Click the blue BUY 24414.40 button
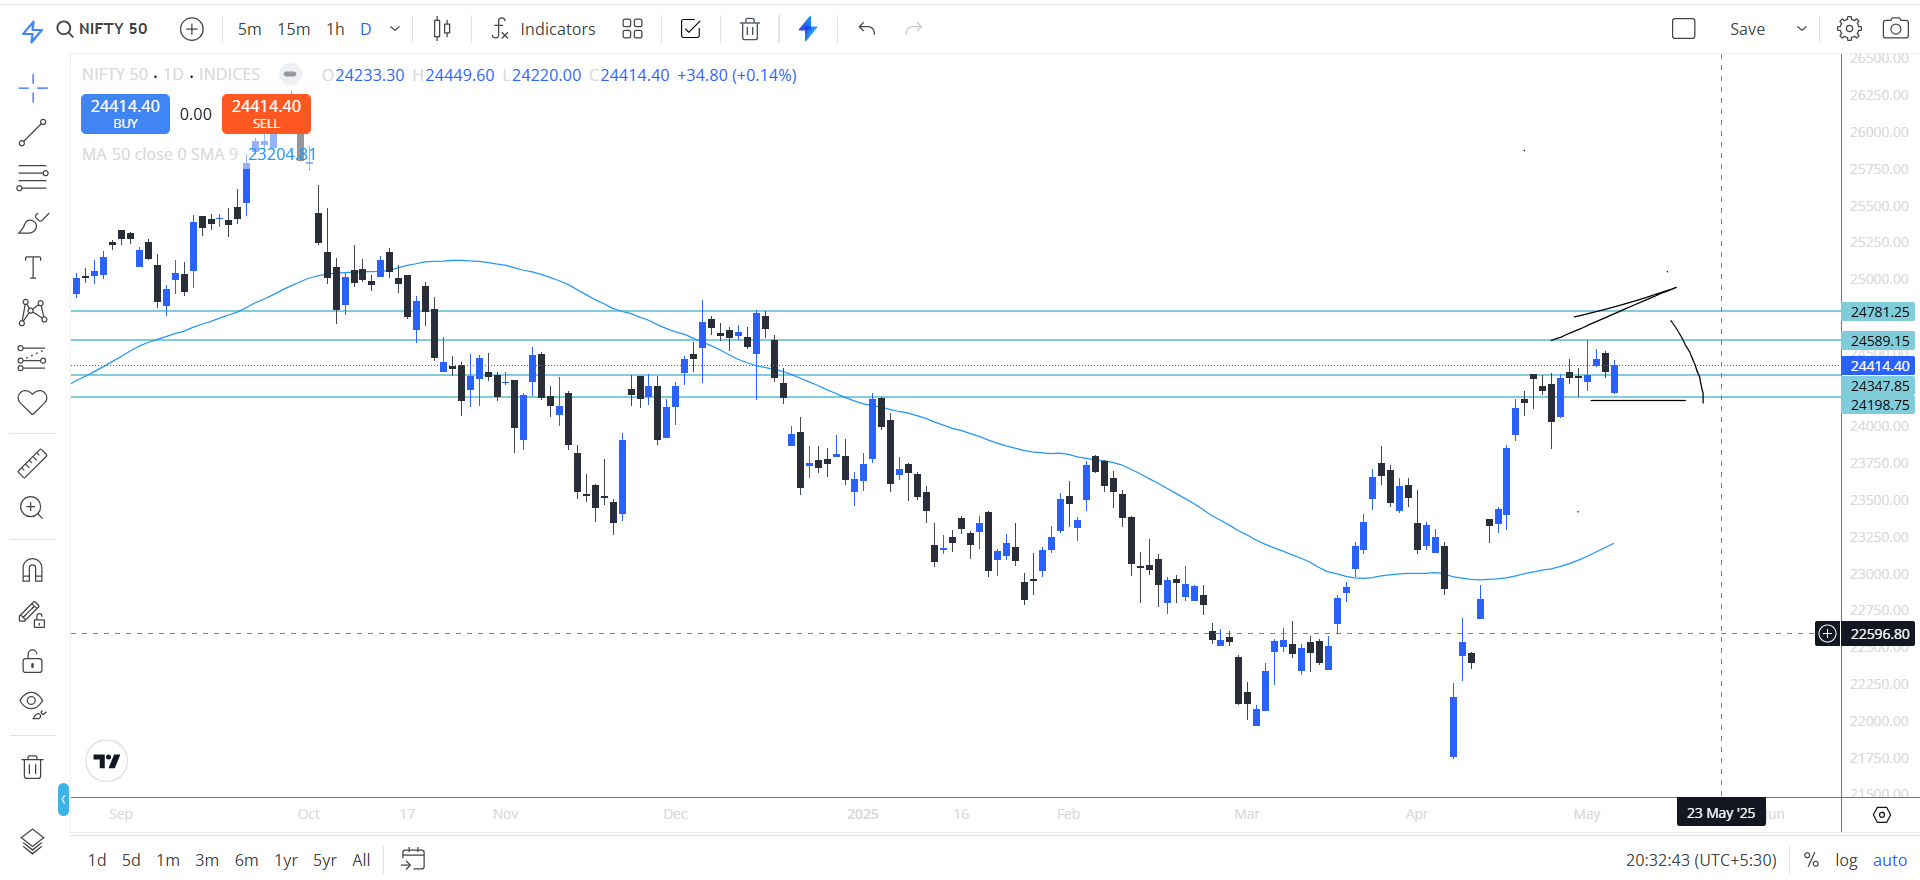The height and width of the screenshot is (880, 1920). coord(125,113)
